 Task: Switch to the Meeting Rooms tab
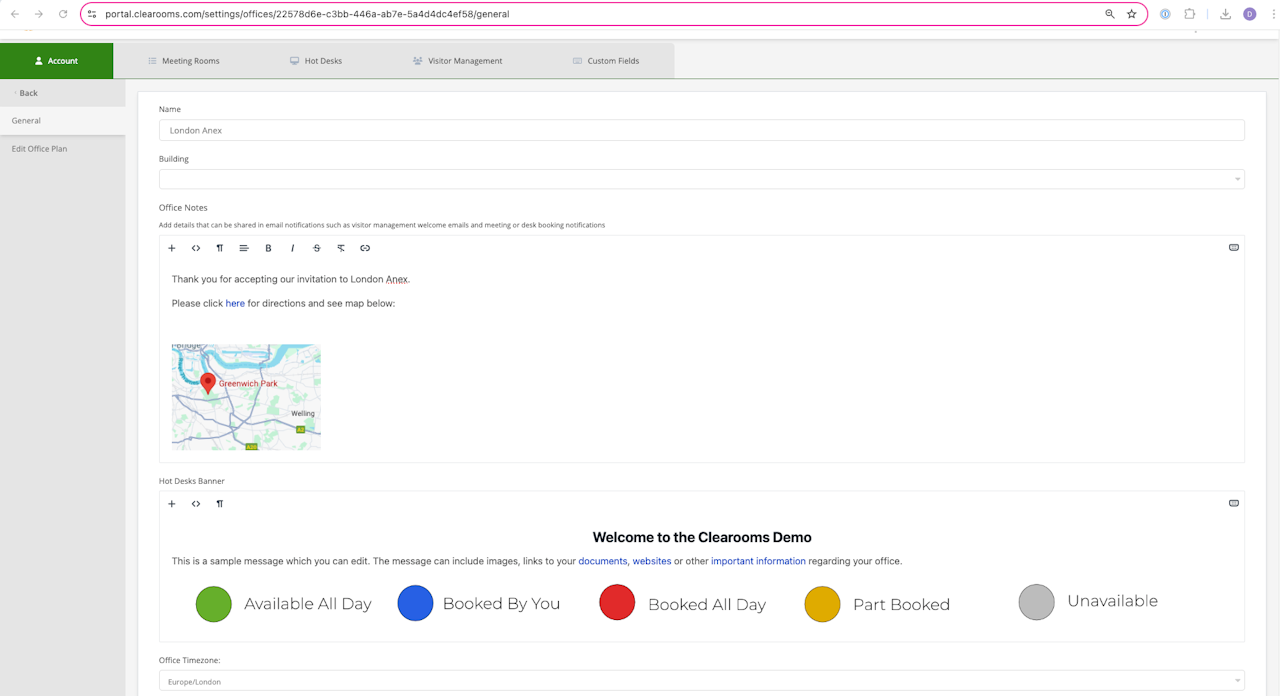click(x=184, y=61)
